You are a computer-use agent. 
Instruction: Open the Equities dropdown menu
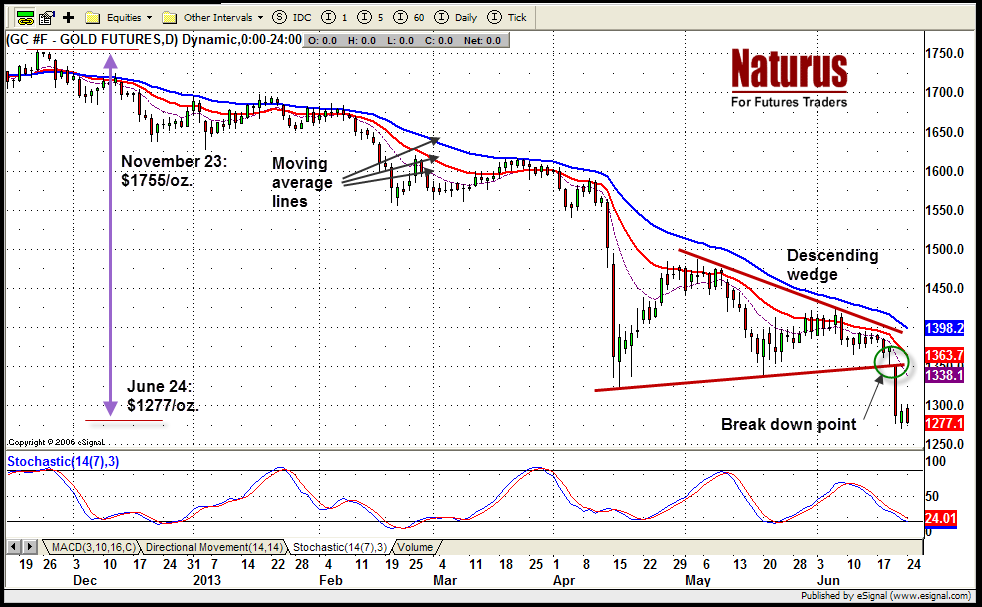119,17
